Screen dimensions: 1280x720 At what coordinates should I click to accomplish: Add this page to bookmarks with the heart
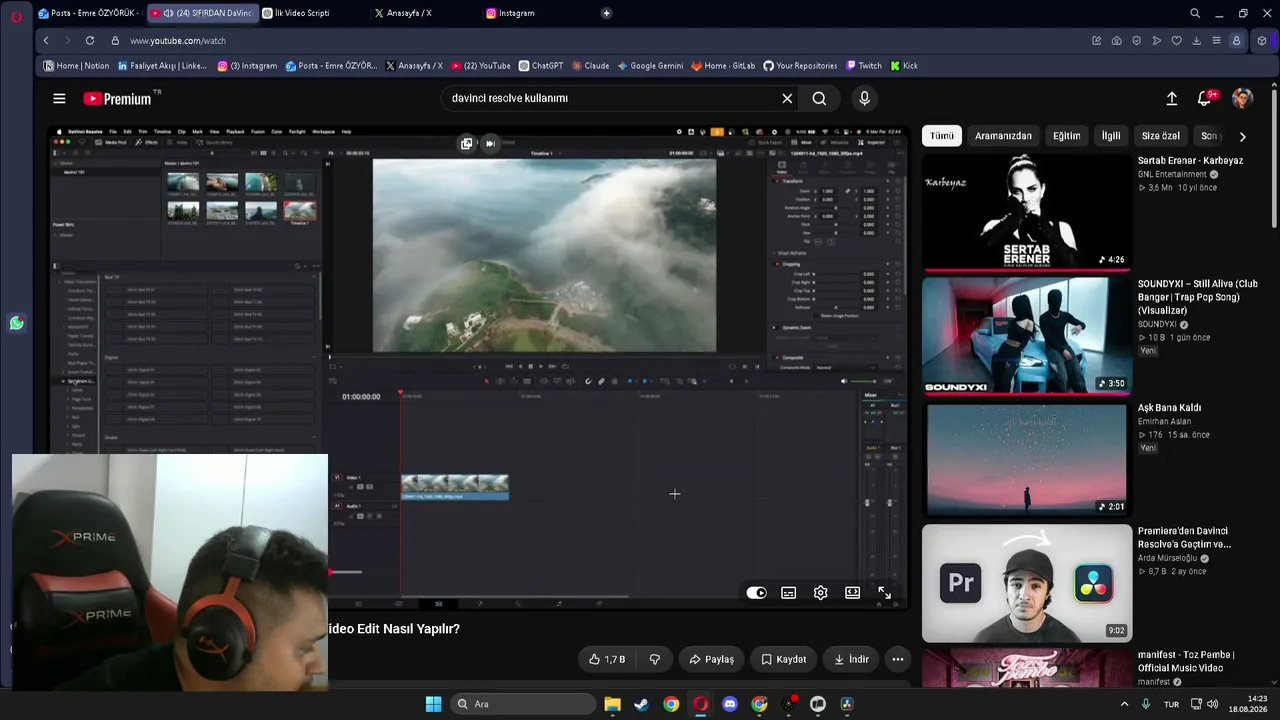[1176, 40]
